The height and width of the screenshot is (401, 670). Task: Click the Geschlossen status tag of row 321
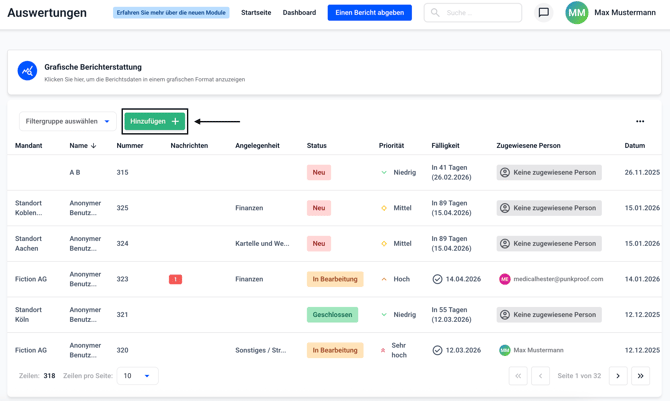point(332,315)
